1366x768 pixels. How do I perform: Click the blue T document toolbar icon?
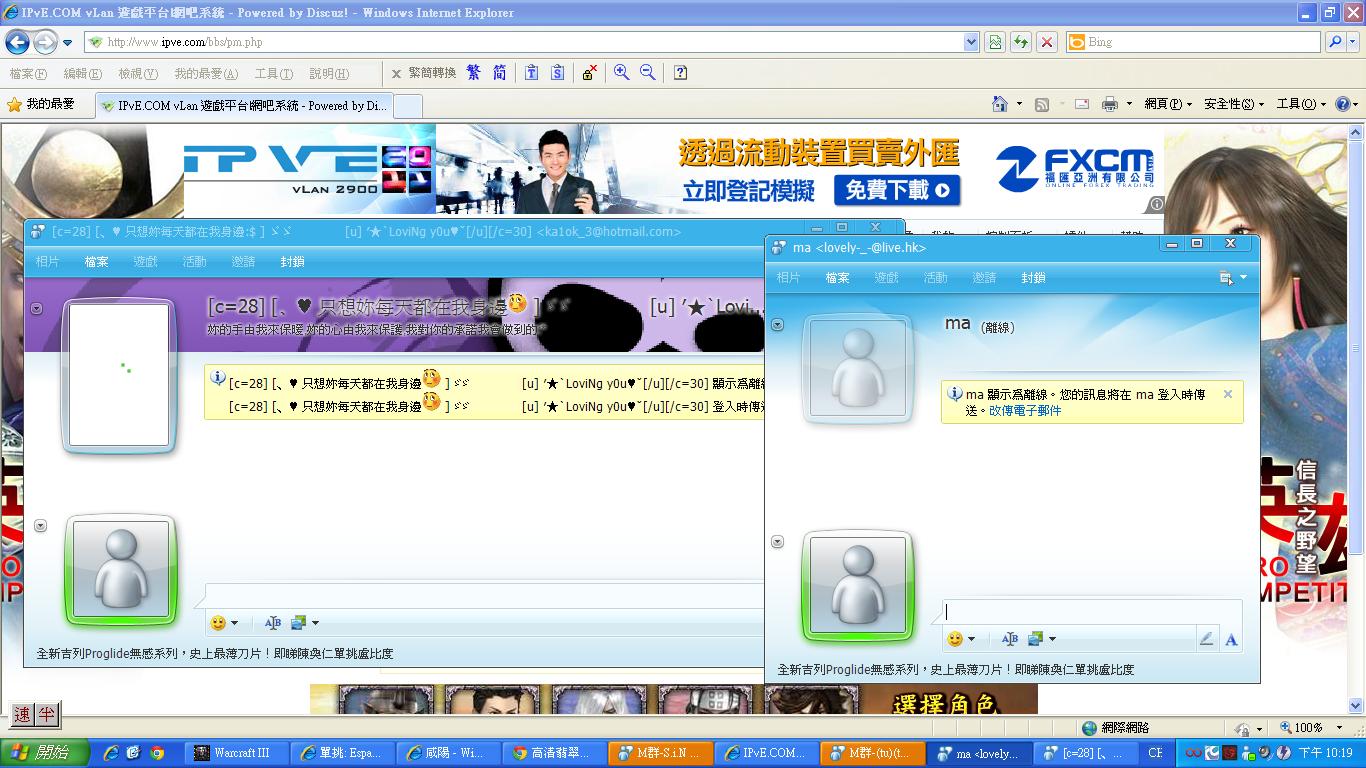(532, 73)
